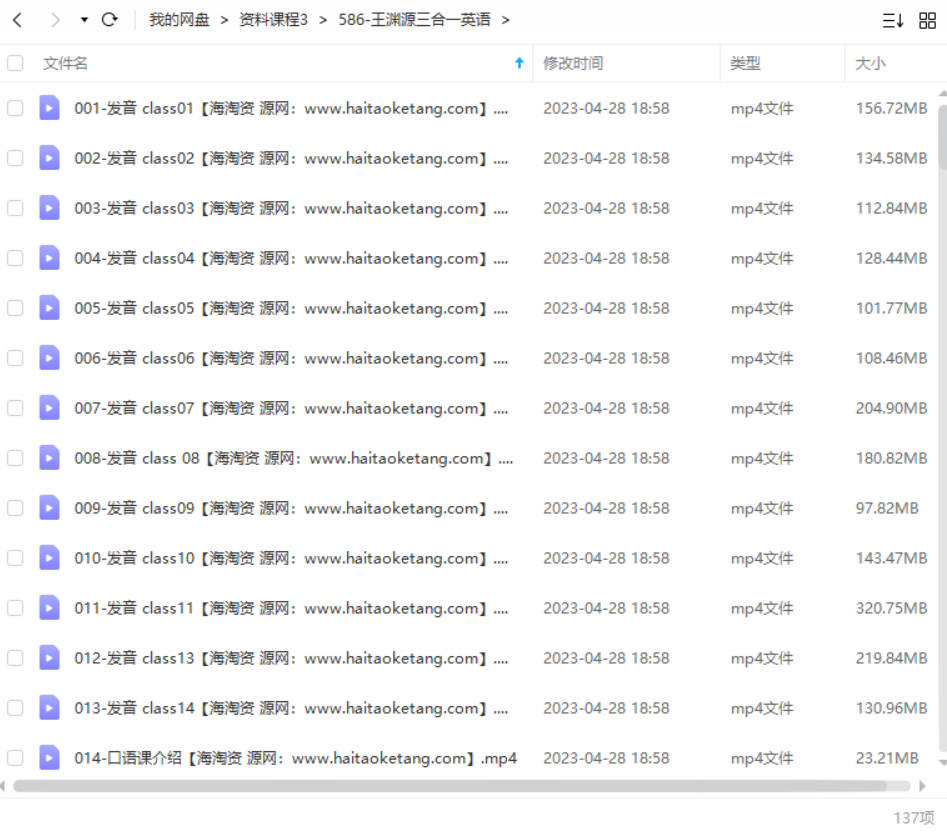Check the box for 001-发音 class01
This screenshot has width=947, height=832.
point(15,108)
